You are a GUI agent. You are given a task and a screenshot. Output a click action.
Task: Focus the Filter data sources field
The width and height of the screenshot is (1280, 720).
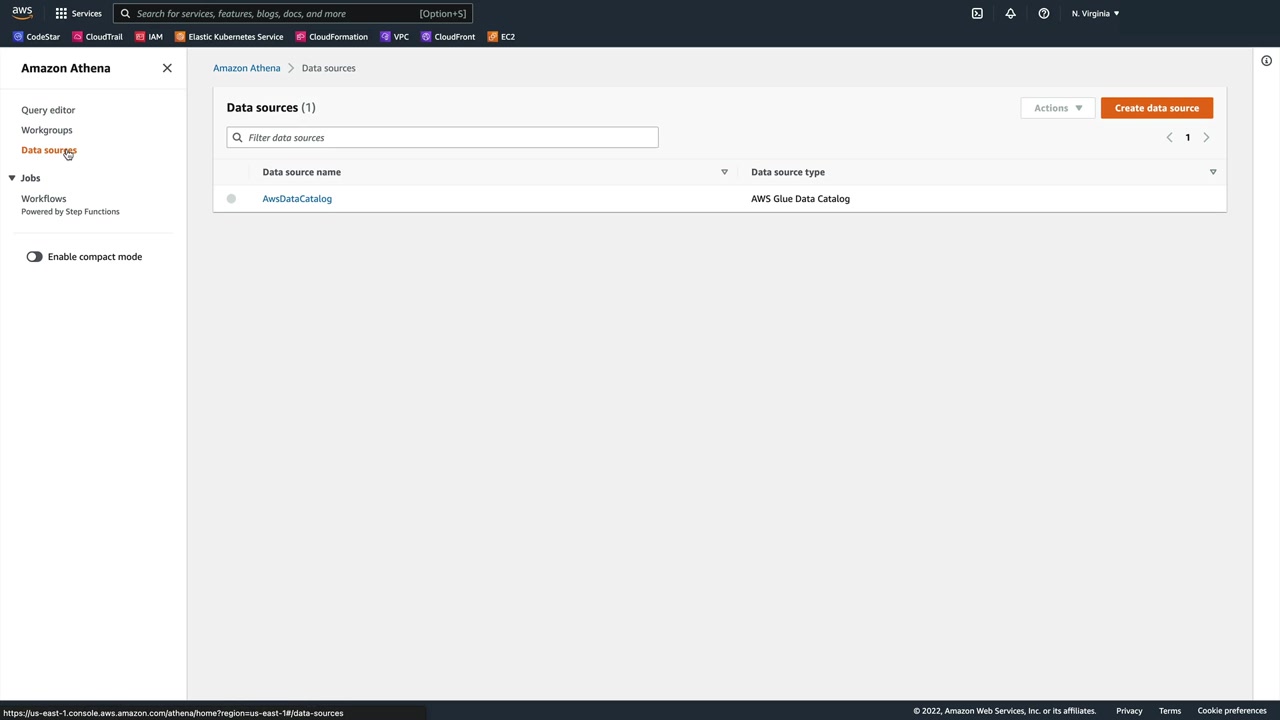click(443, 137)
